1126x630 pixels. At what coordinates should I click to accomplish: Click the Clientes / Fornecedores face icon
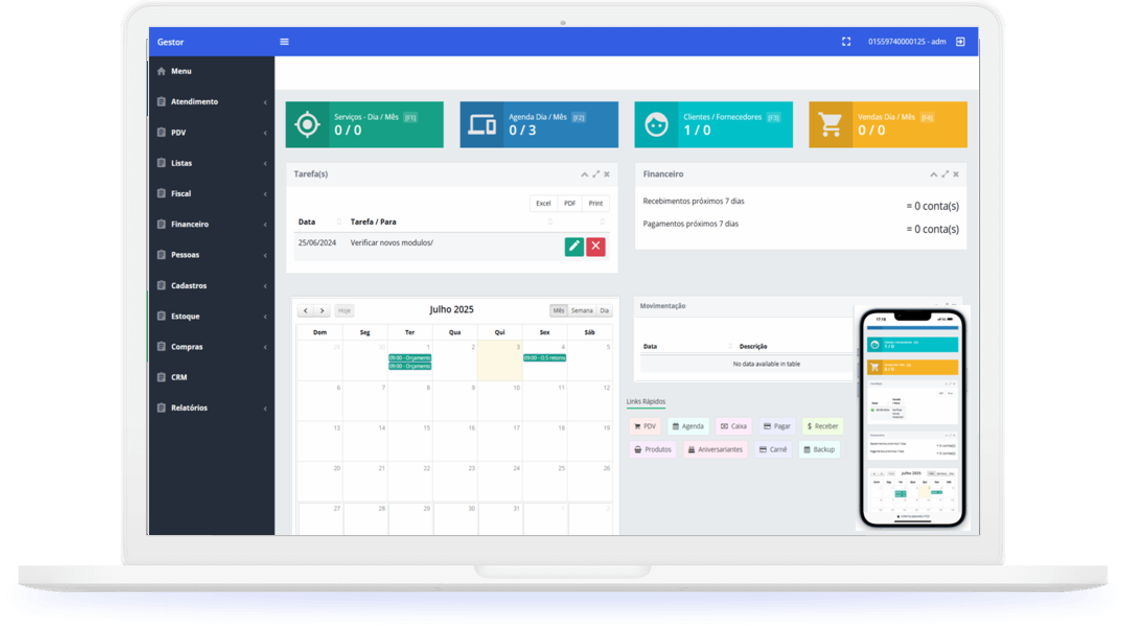[656, 125]
